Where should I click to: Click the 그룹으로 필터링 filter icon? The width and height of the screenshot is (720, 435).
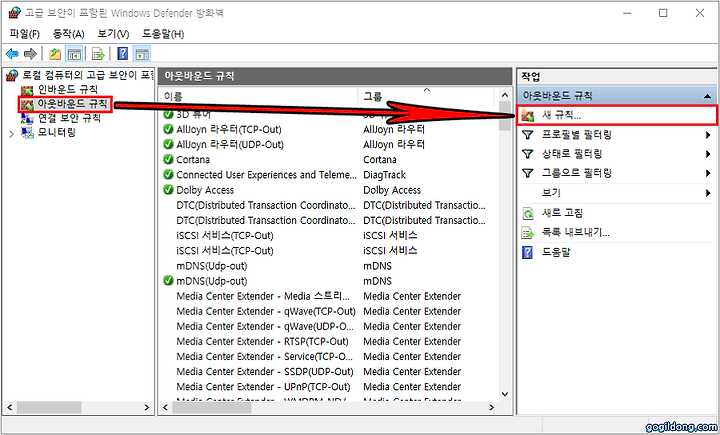pos(528,173)
